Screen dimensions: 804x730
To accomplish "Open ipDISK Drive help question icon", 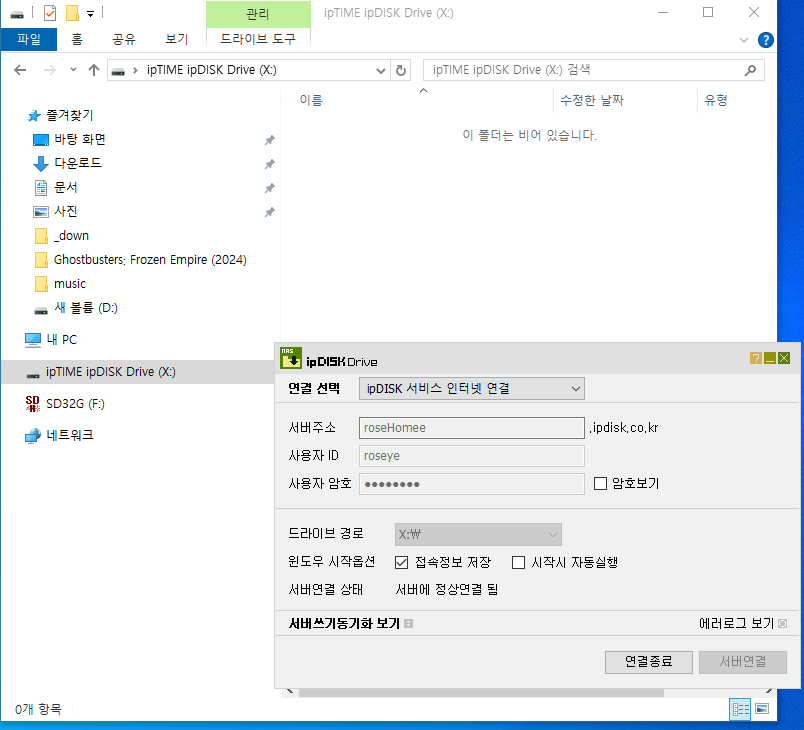I will click(755, 358).
